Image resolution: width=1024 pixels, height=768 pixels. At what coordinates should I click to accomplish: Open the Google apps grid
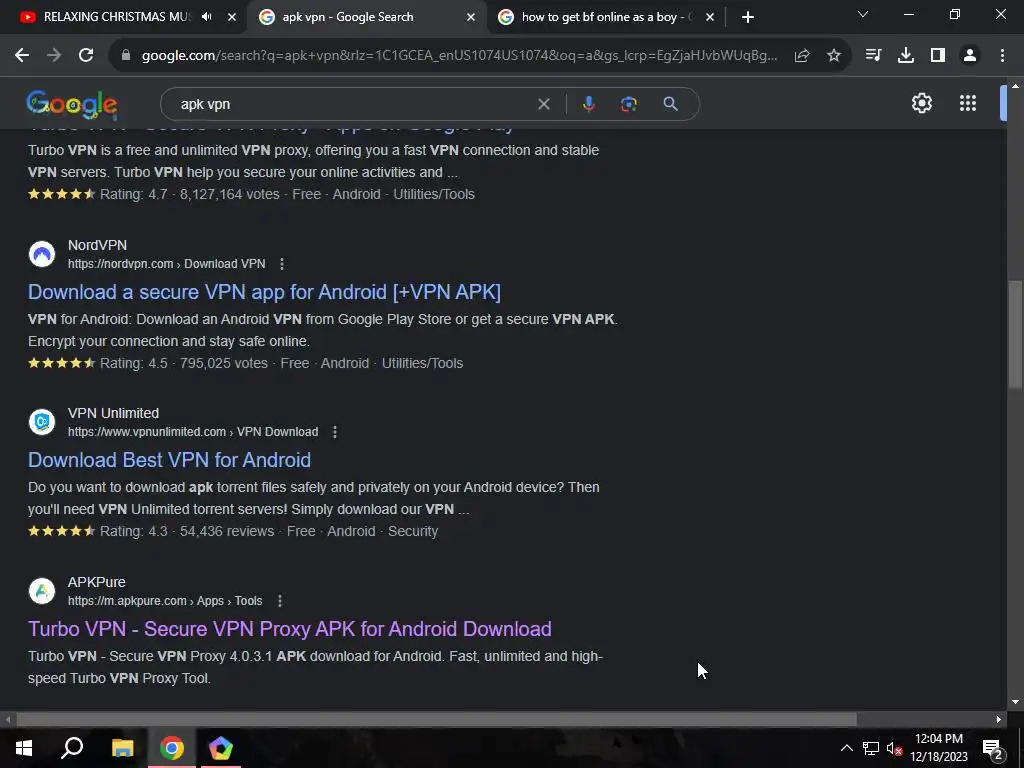(968, 103)
